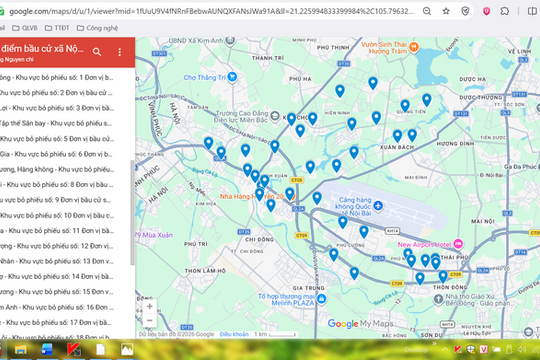Click the Nhà thờ Giáo Xứ Bến Đông church icon
Image resolution: width=540 pixels, height=360 pixels.
tap(438, 299)
